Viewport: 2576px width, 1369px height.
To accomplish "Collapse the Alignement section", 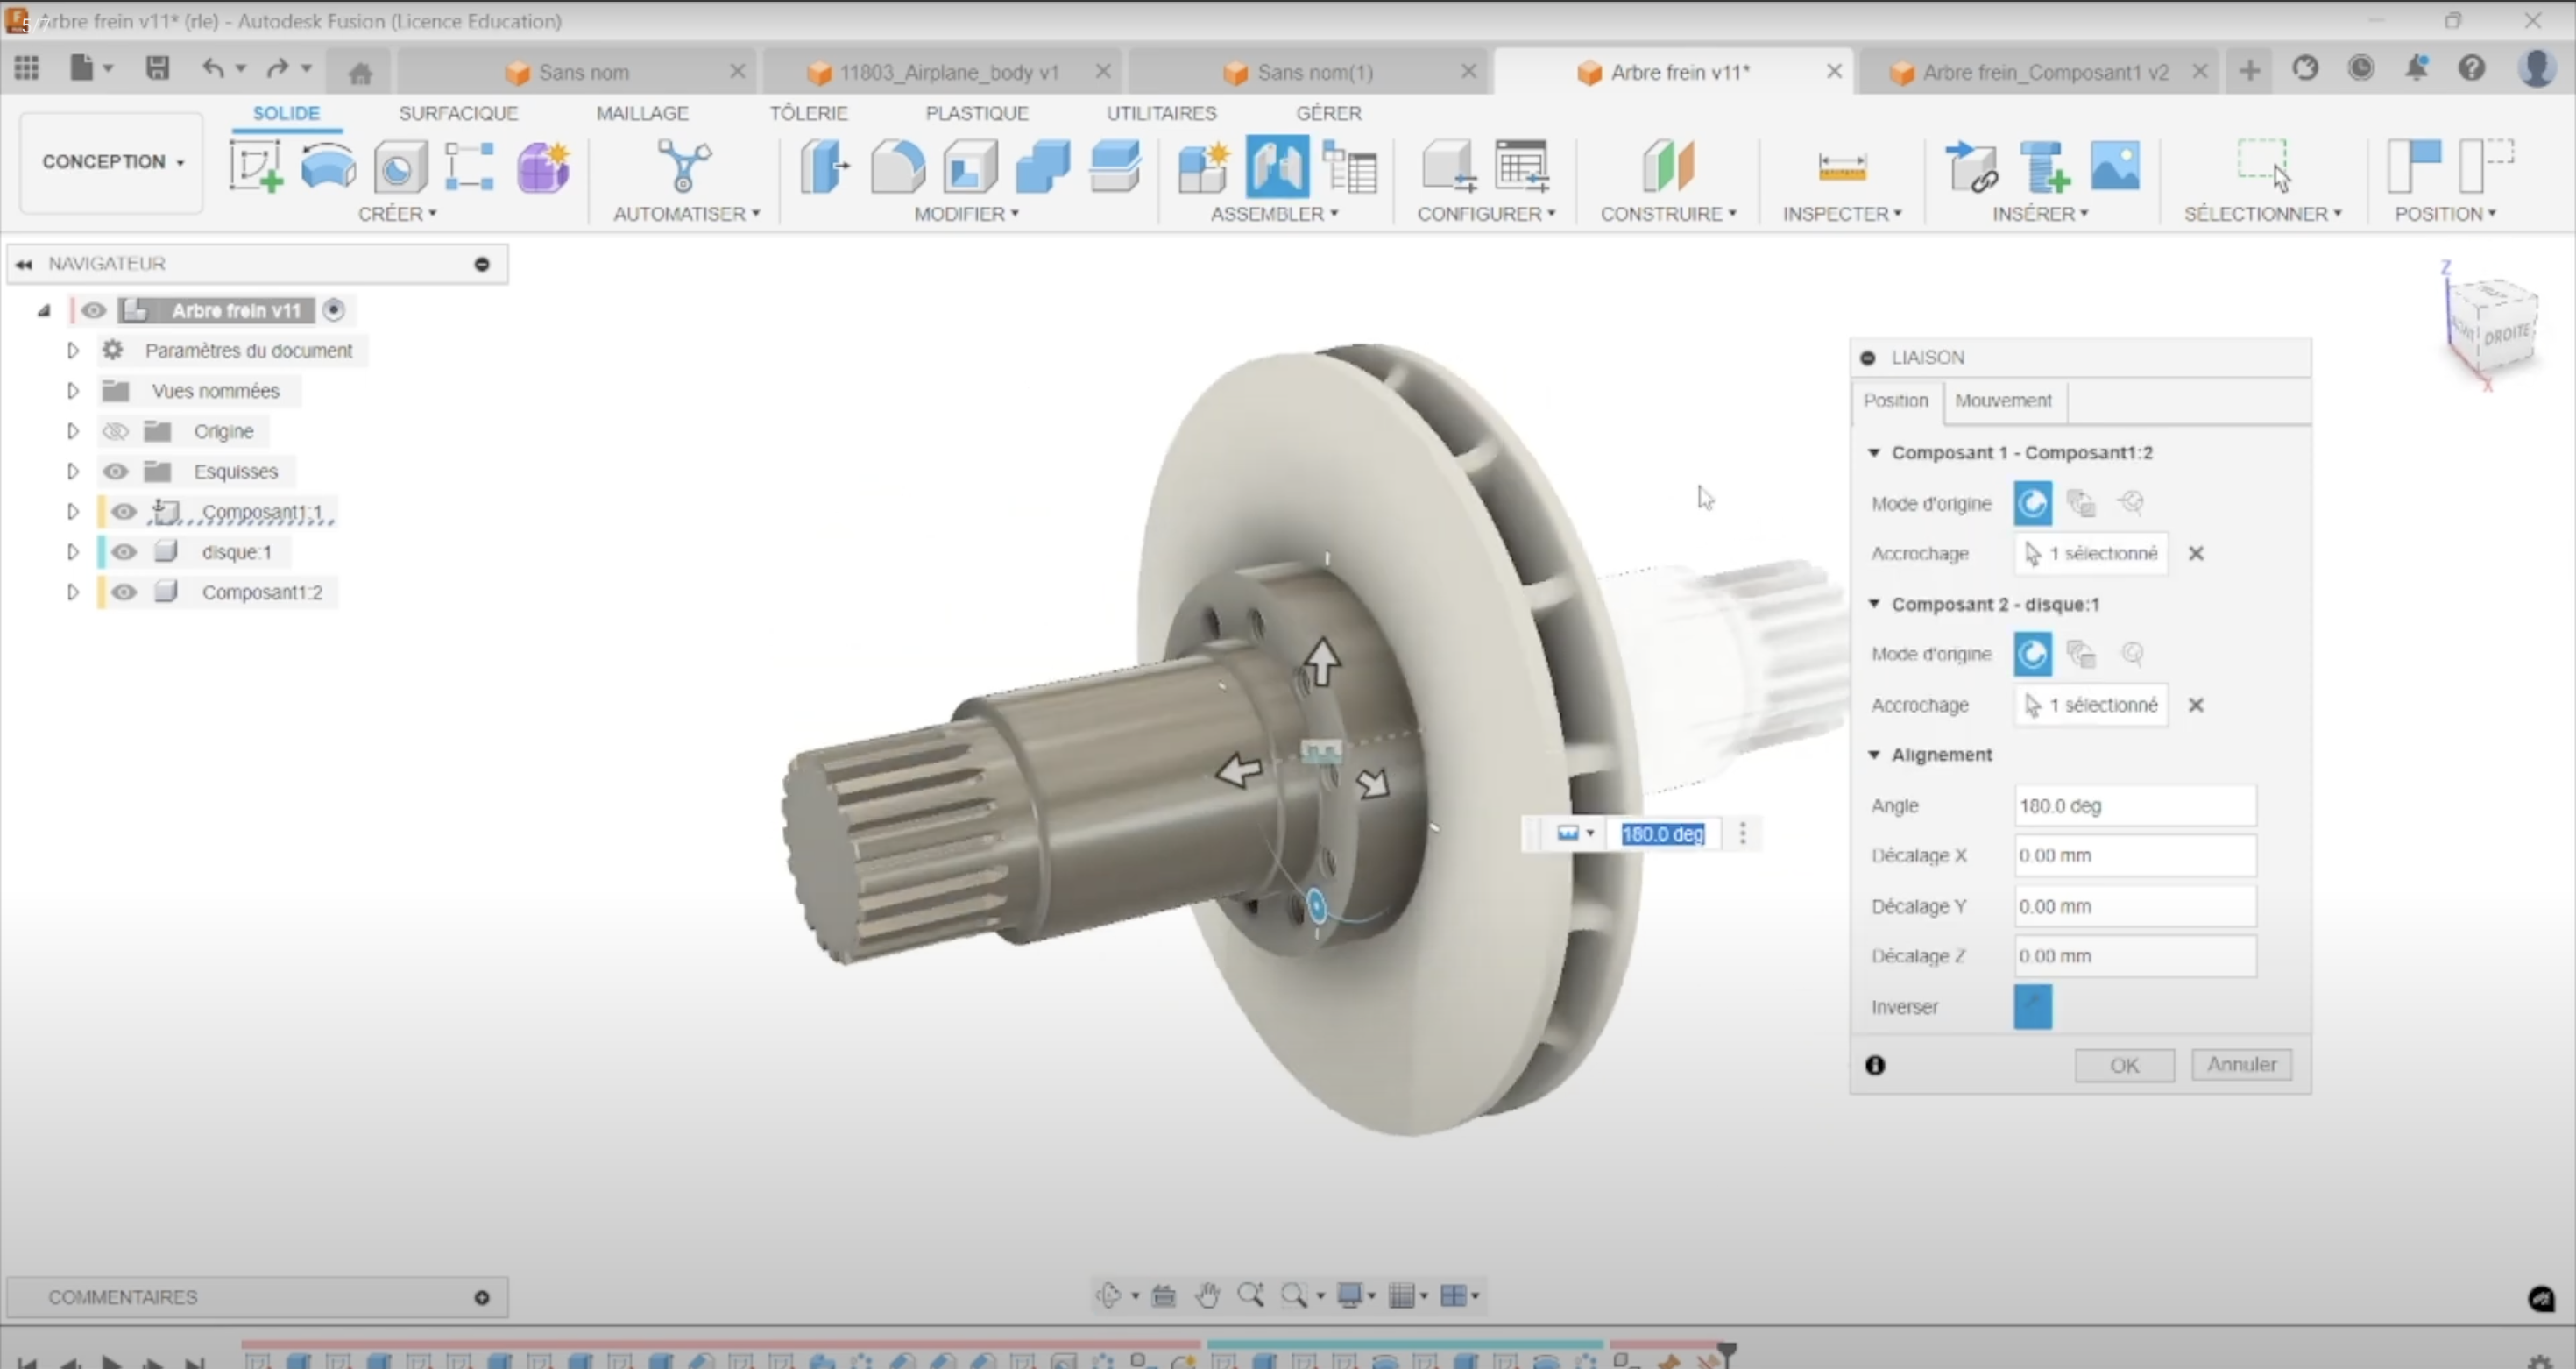I will 1874,755.
